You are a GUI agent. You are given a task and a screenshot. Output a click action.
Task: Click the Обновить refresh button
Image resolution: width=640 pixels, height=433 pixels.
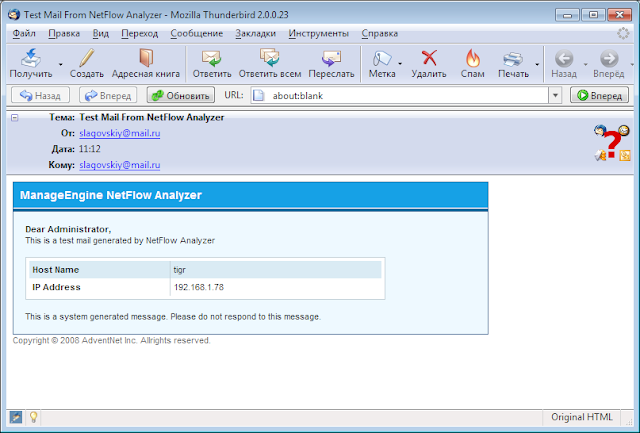tap(181, 95)
